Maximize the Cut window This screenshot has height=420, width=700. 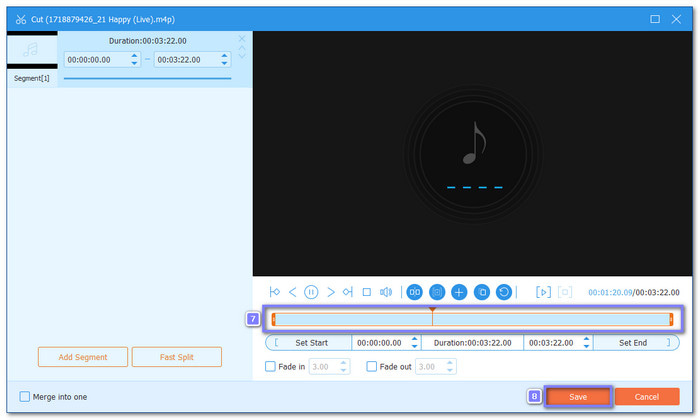655,19
